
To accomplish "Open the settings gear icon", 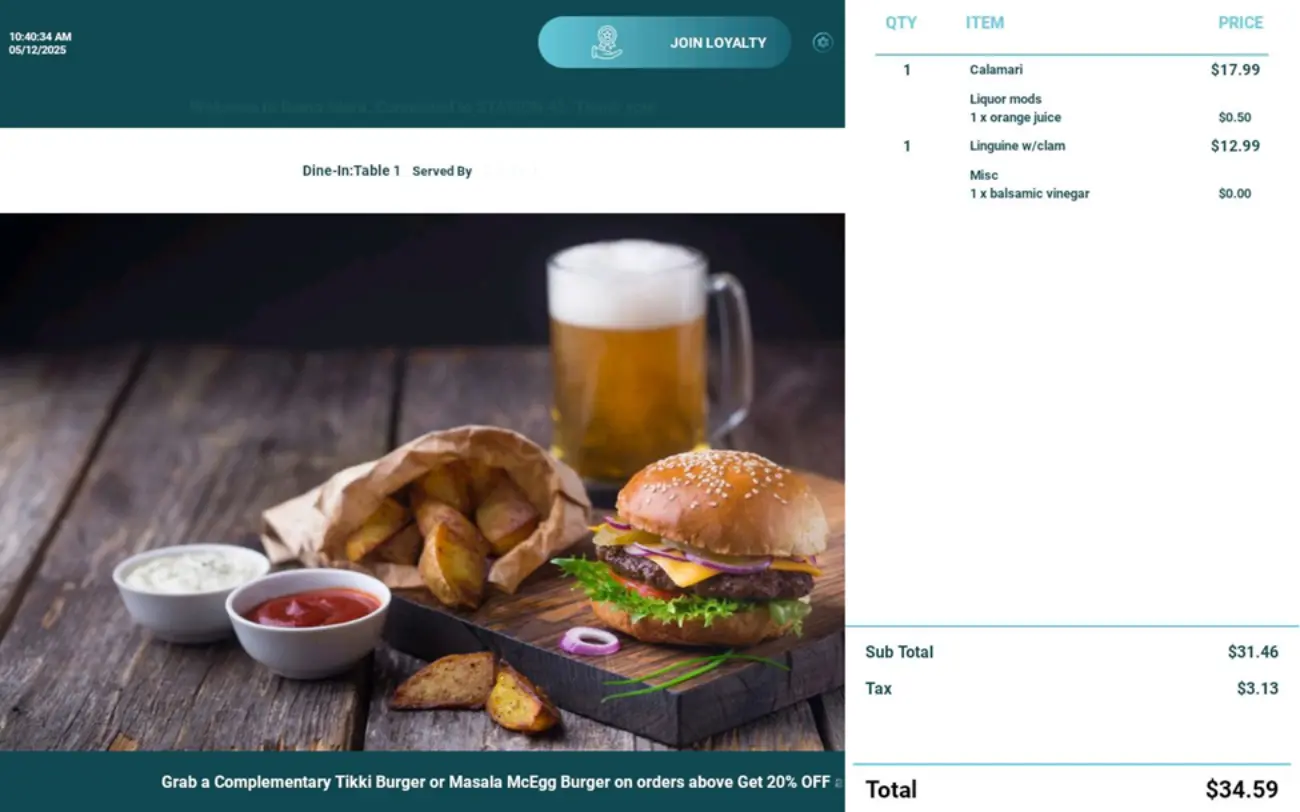I will tap(822, 42).
